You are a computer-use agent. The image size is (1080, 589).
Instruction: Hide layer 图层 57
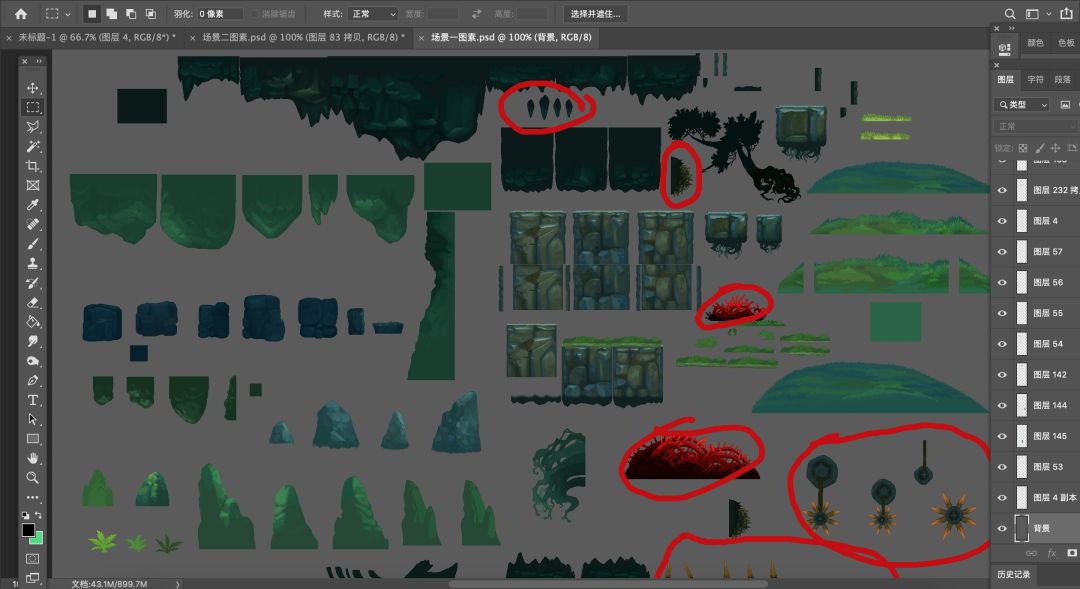click(1002, 252)
